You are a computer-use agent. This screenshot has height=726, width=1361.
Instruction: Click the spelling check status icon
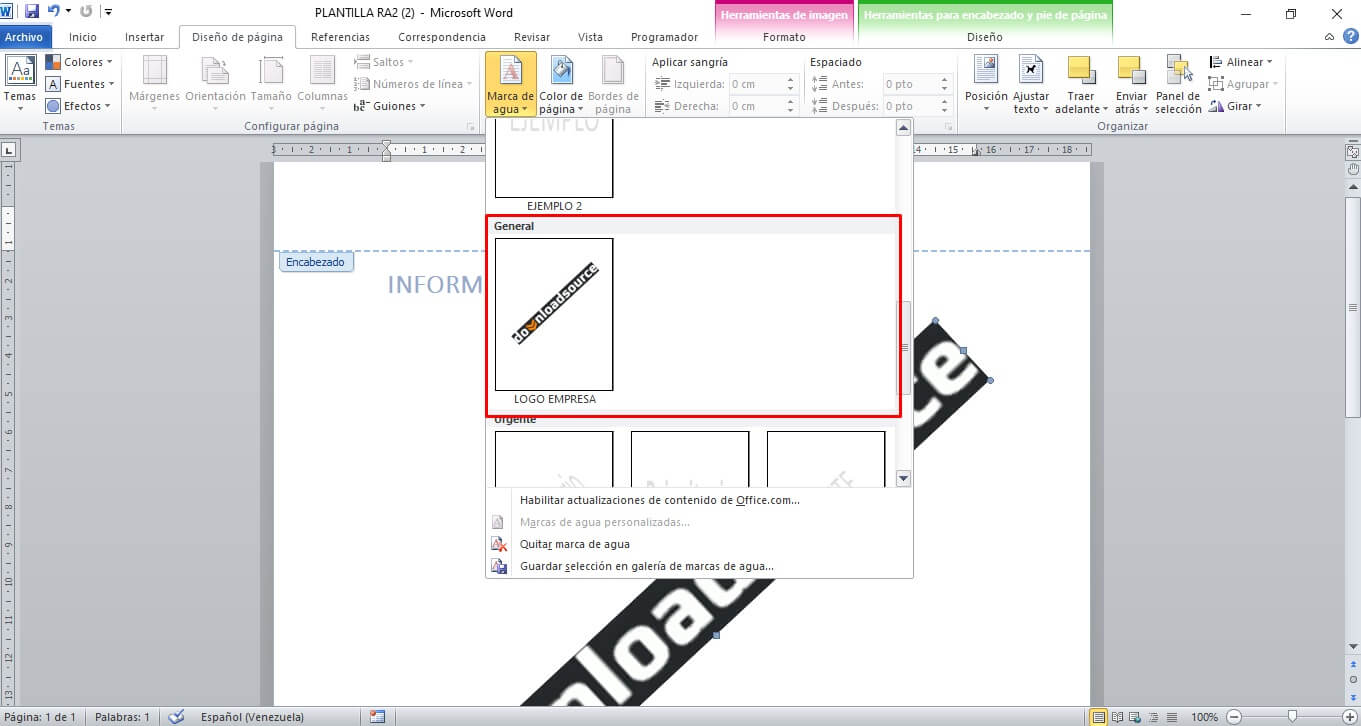pyautogui.click(x=177, y=717)
